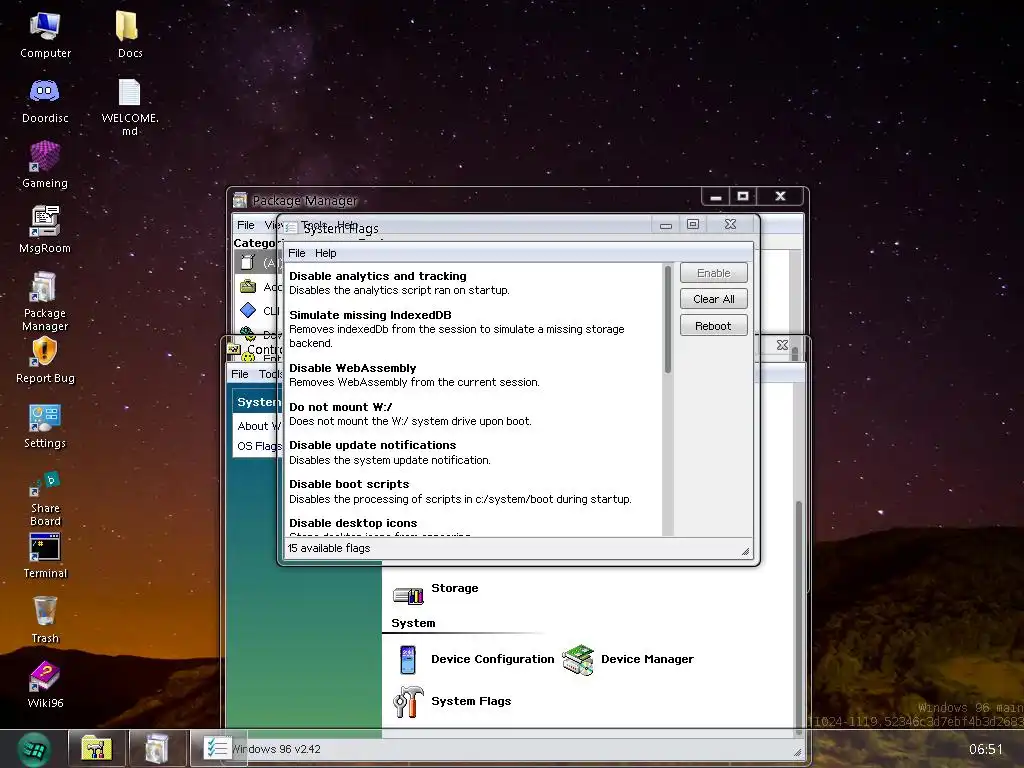Open Device Manager hardware icon

[578, 660]
